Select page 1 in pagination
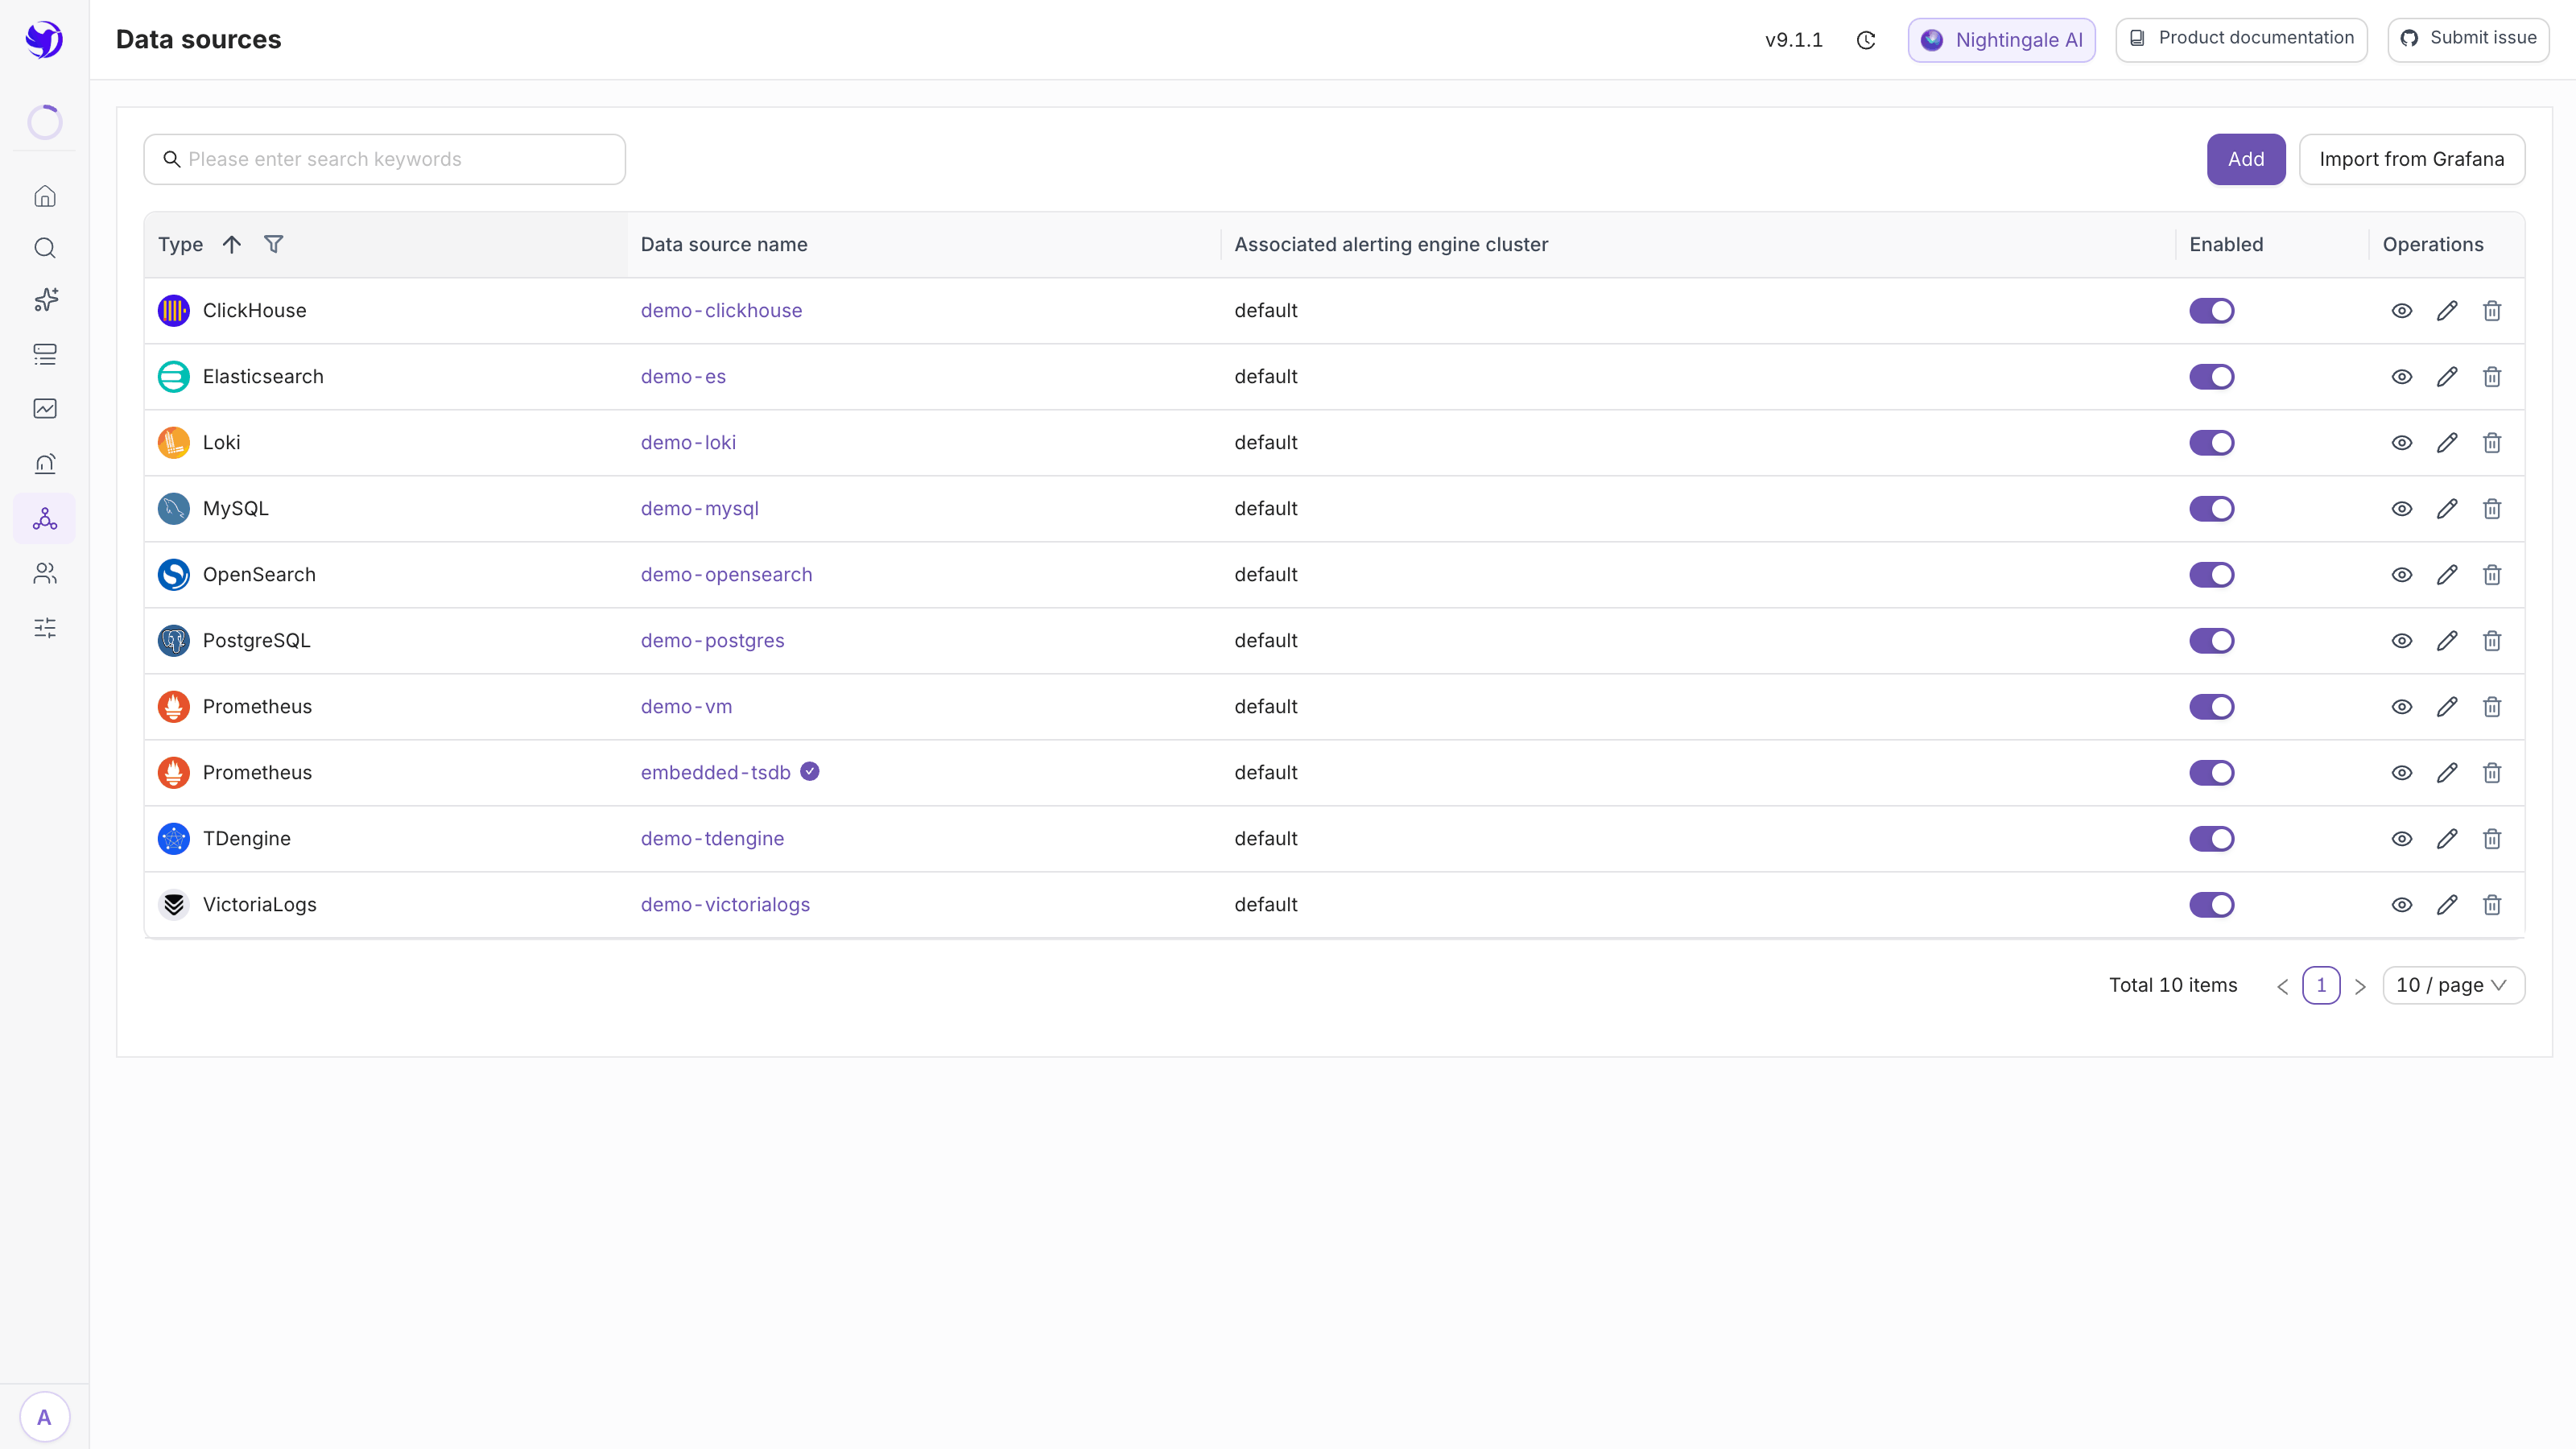 2321,985
